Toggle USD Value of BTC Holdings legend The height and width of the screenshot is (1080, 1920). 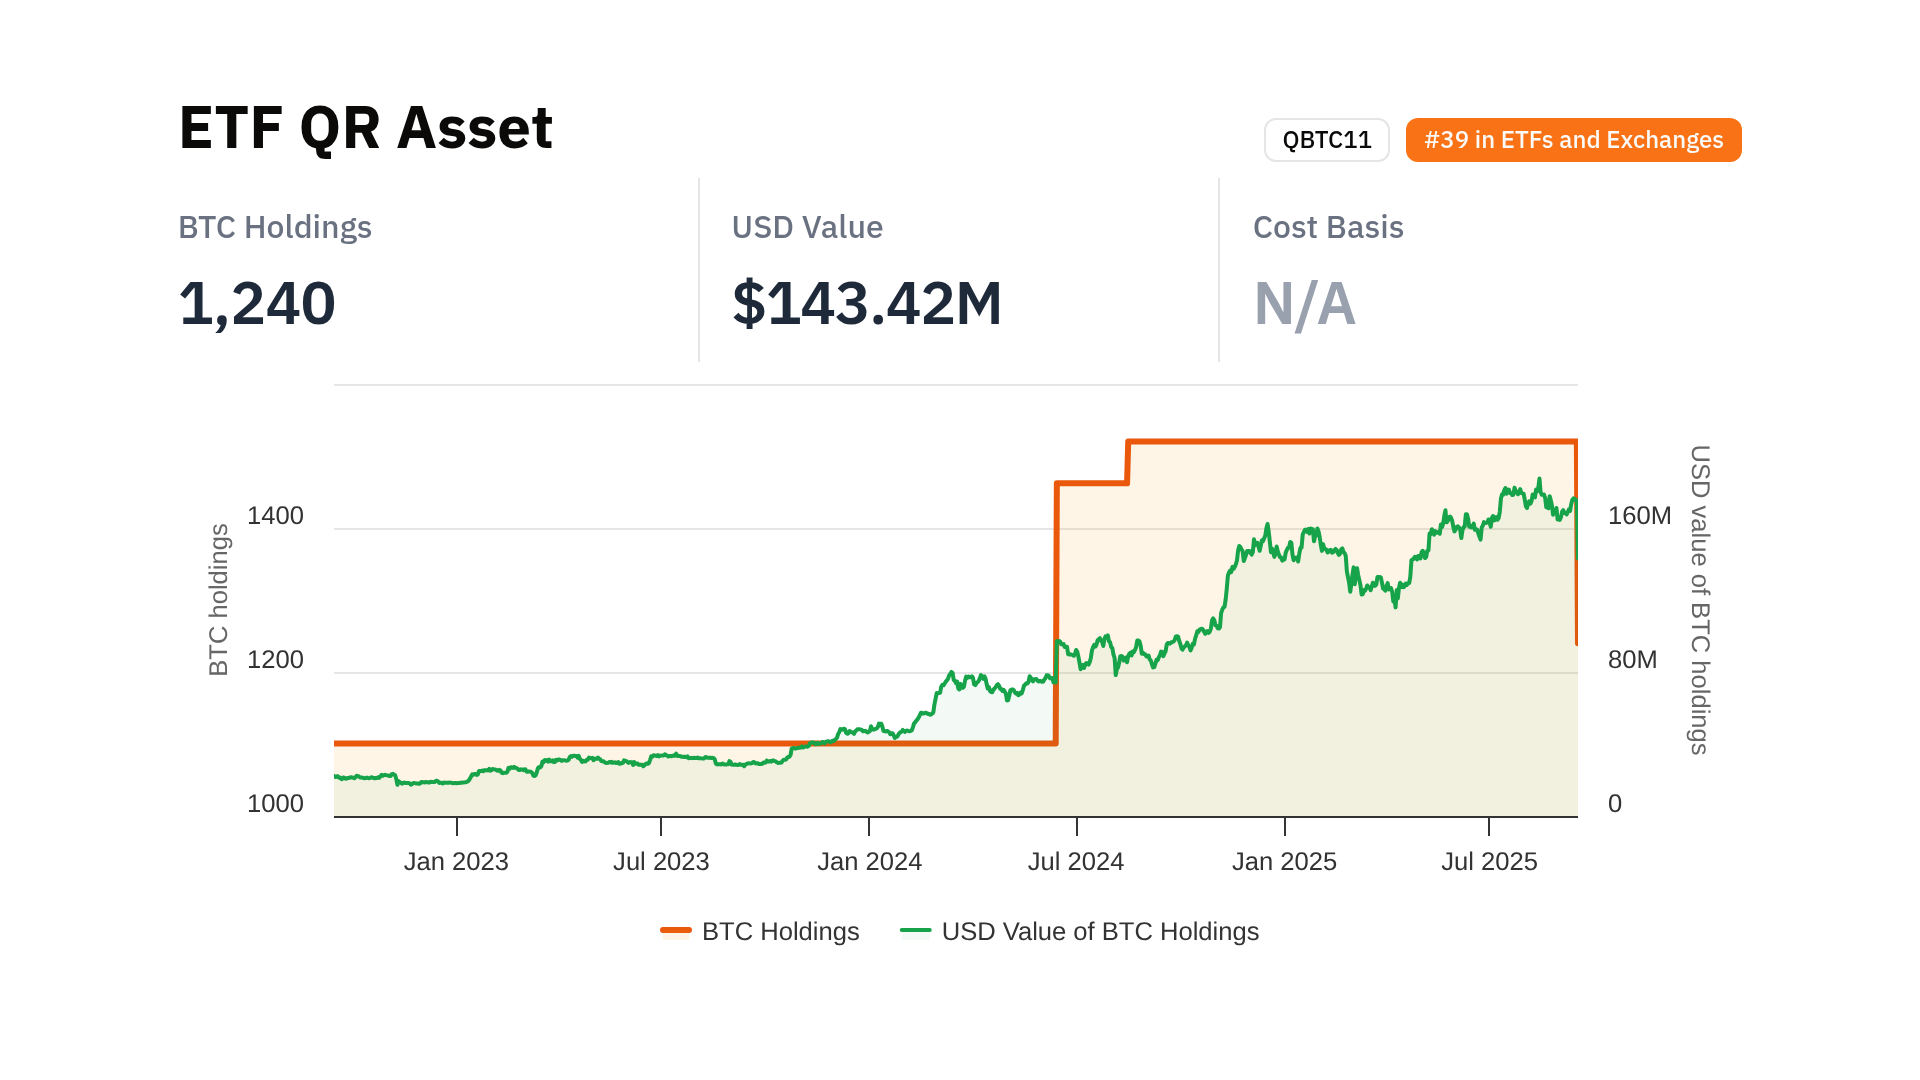point(1099,931)
